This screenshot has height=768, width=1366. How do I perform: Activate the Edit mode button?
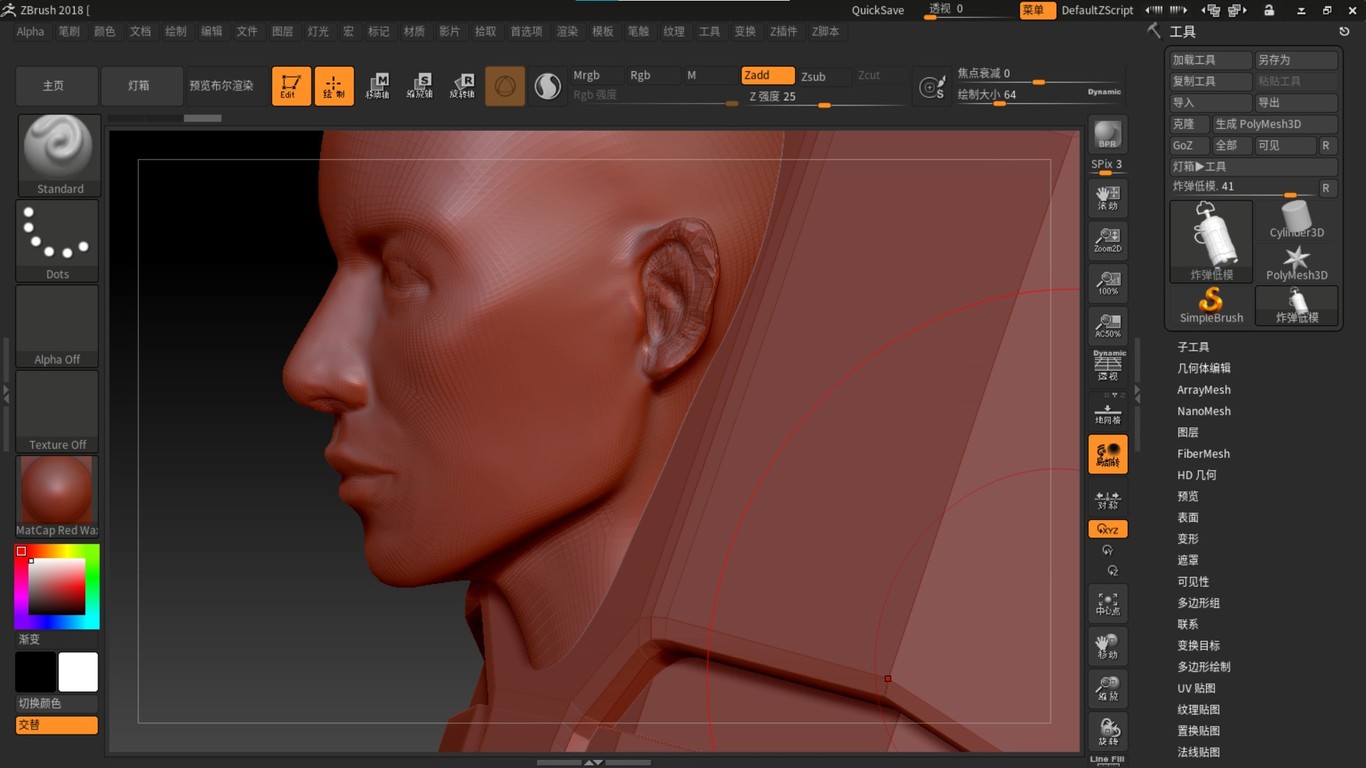pos(291,86)
